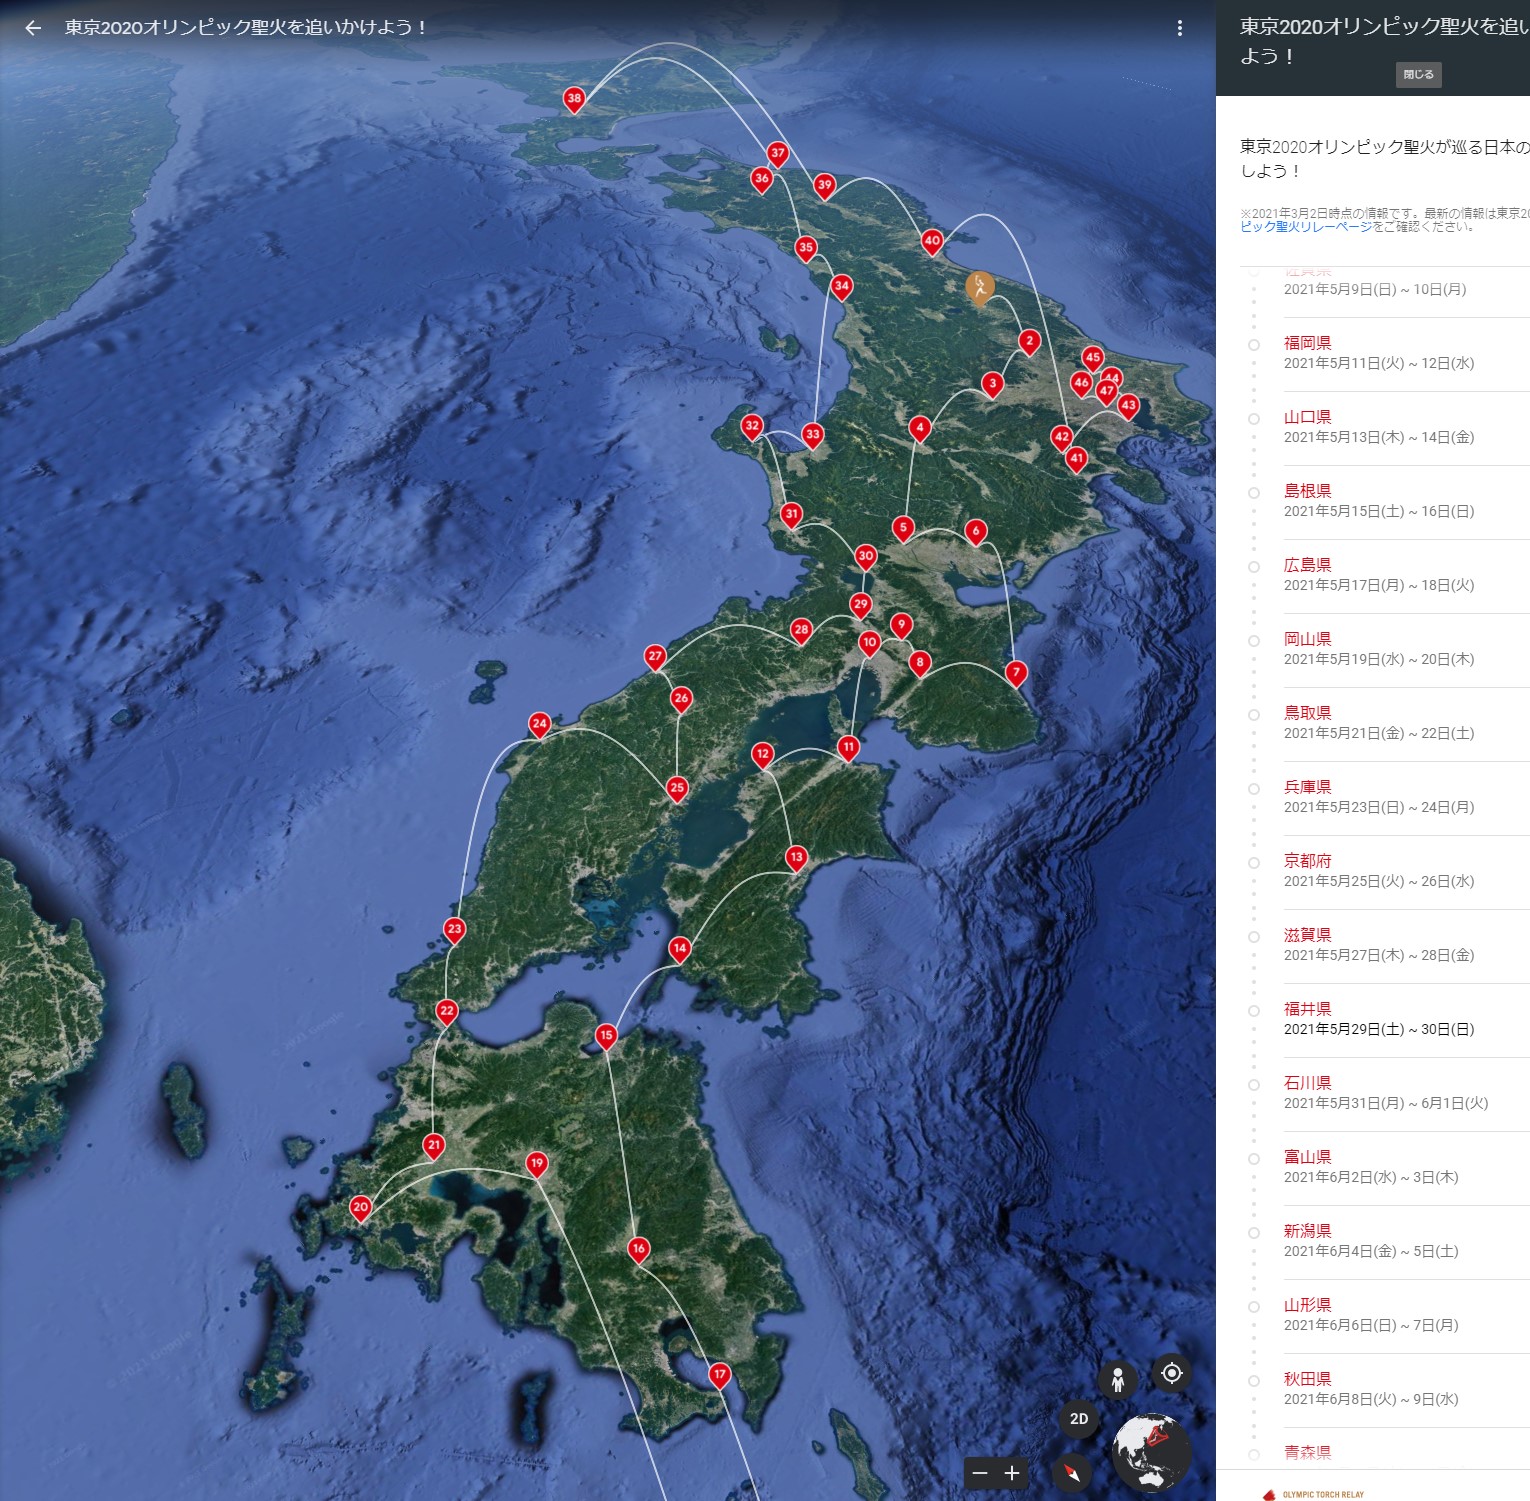Zoom out with the minus button
Image resolution: width=1530 pixels, height=1501 pixels.
point(980,1473)
